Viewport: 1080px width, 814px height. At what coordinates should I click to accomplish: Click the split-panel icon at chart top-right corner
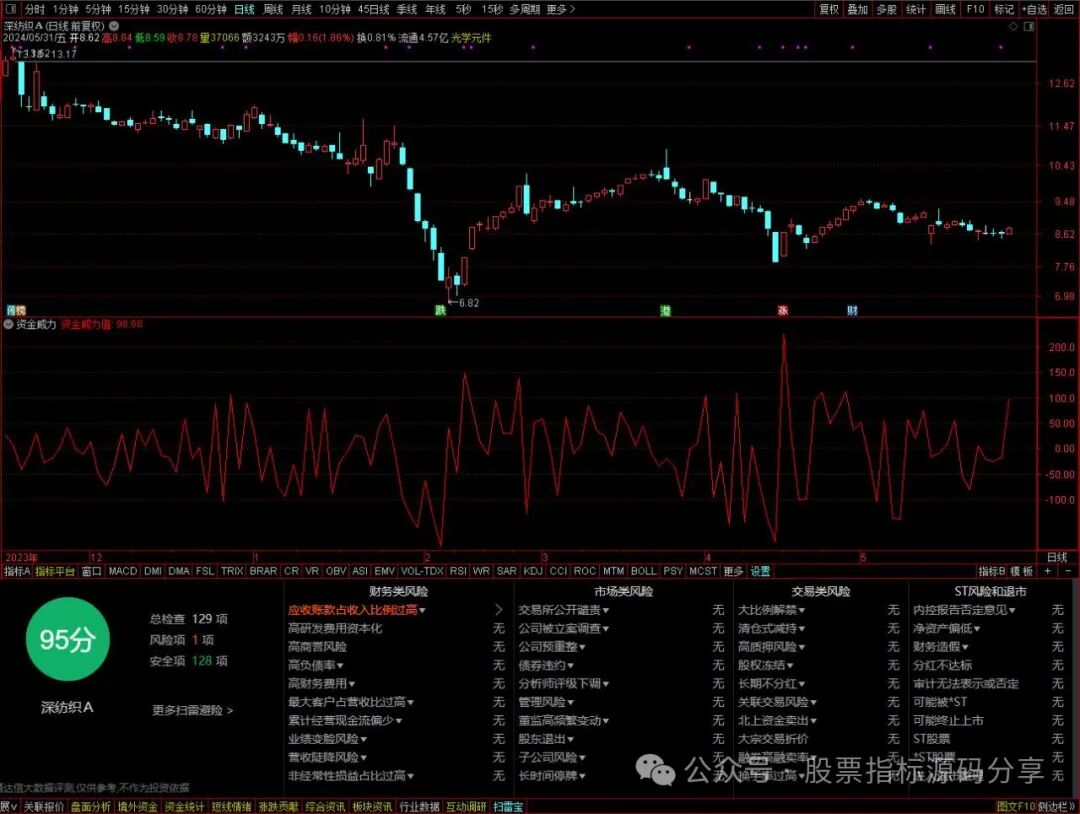point(1029,26)
